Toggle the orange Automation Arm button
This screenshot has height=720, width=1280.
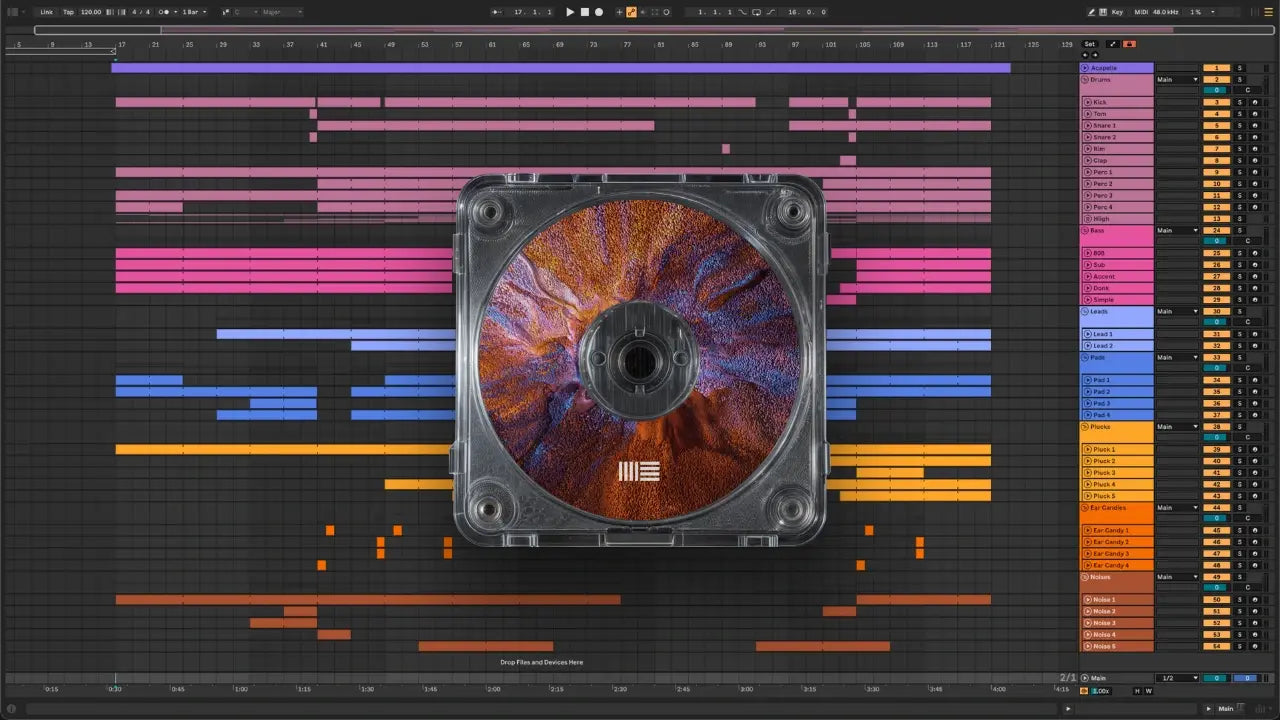pos(631,12)
